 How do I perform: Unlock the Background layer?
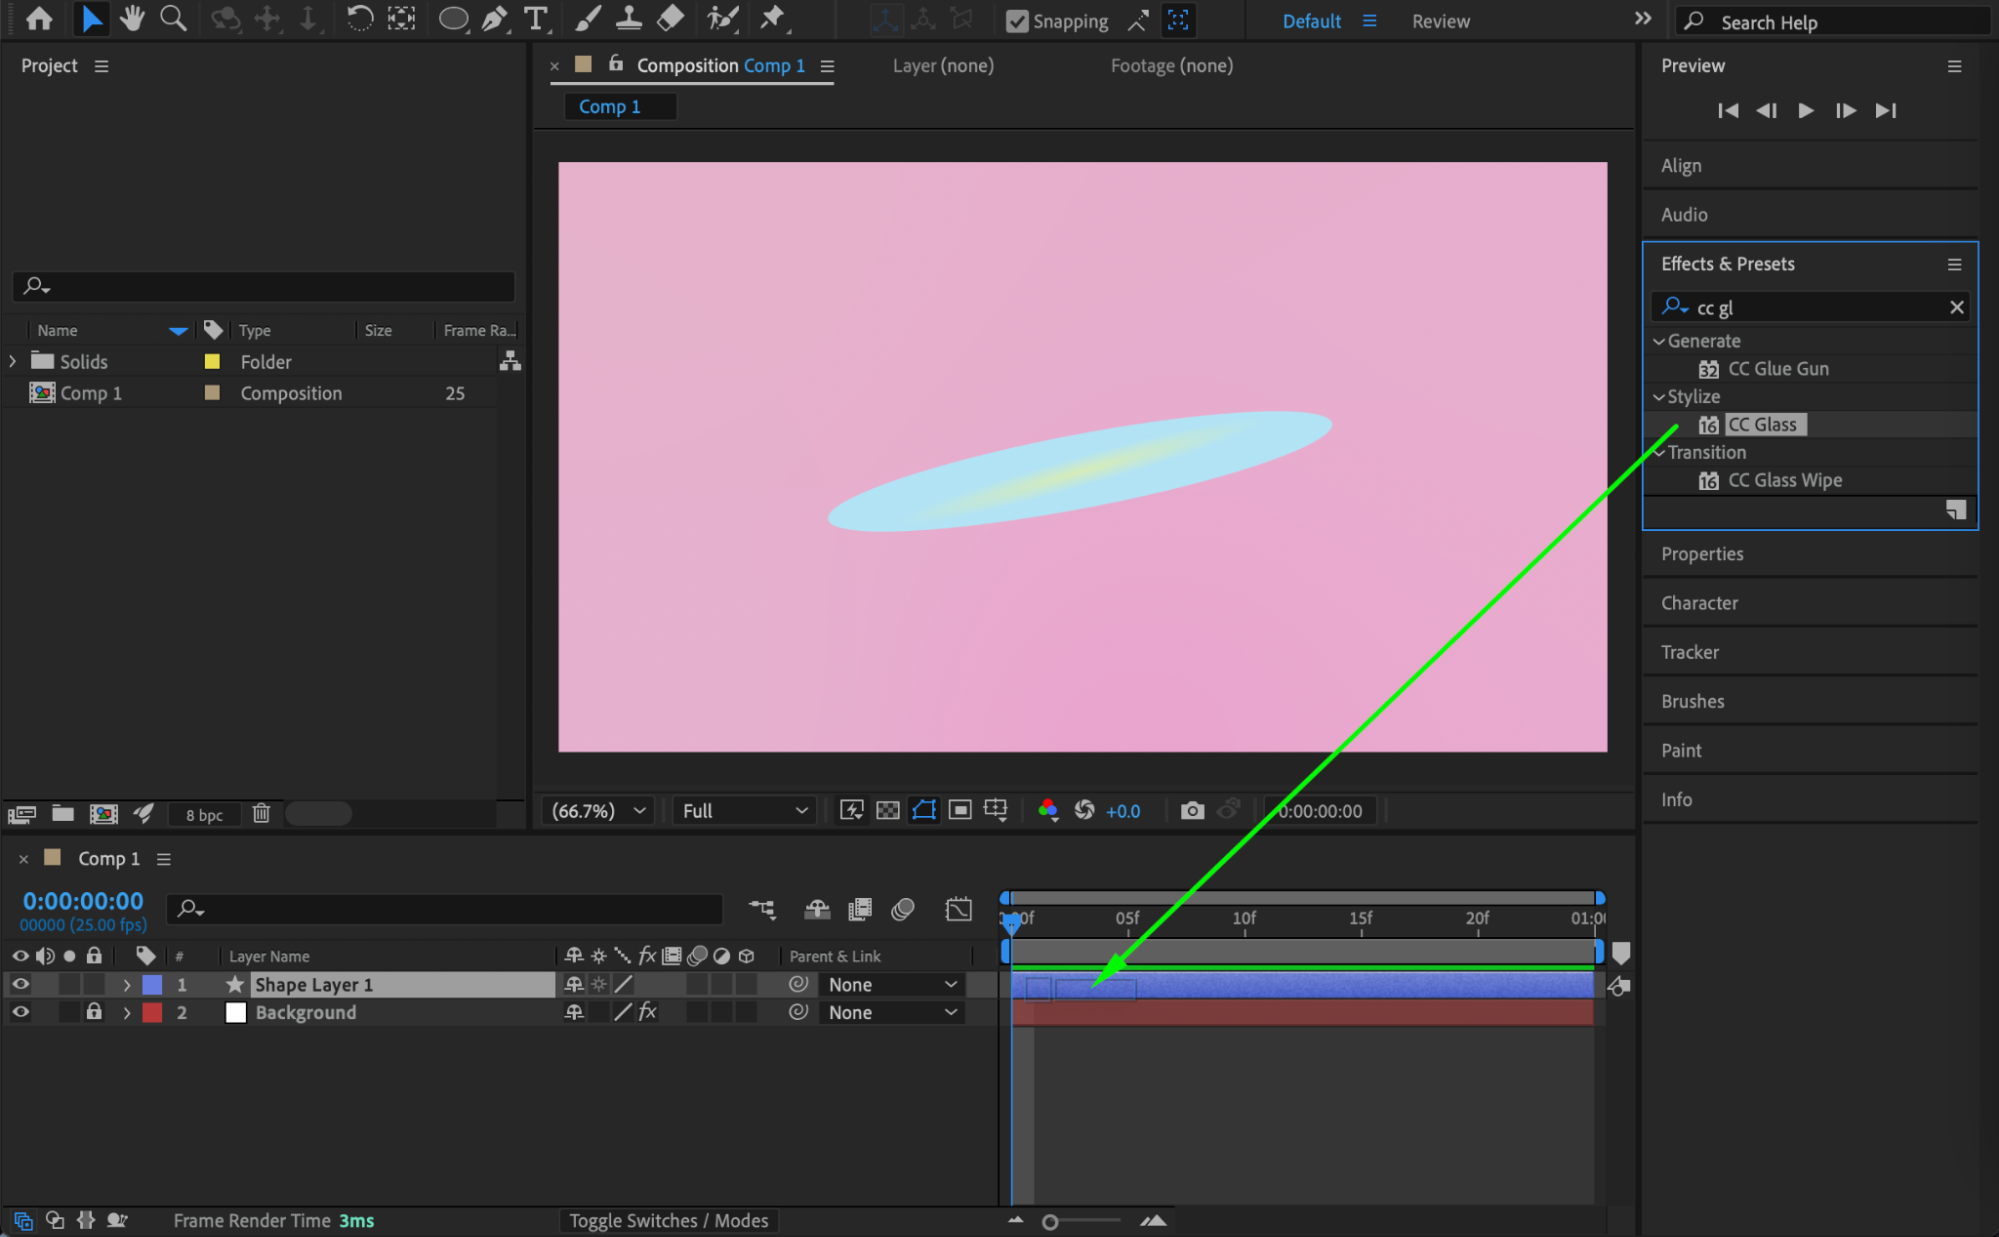pyautogui.click(x=94, y=1012)
